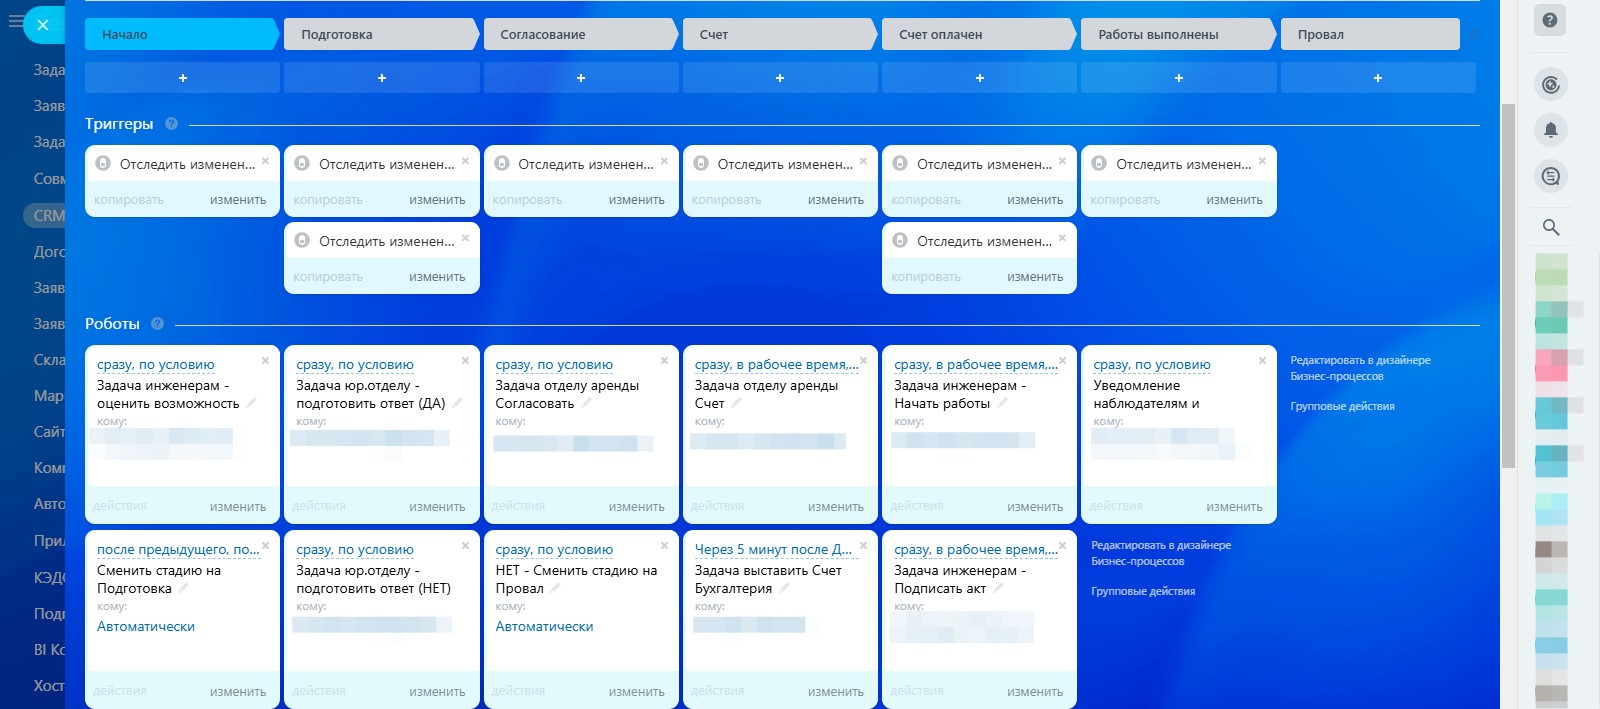Click the help icon next to Роботы heading
The image size is (1600, 709).
157,324
